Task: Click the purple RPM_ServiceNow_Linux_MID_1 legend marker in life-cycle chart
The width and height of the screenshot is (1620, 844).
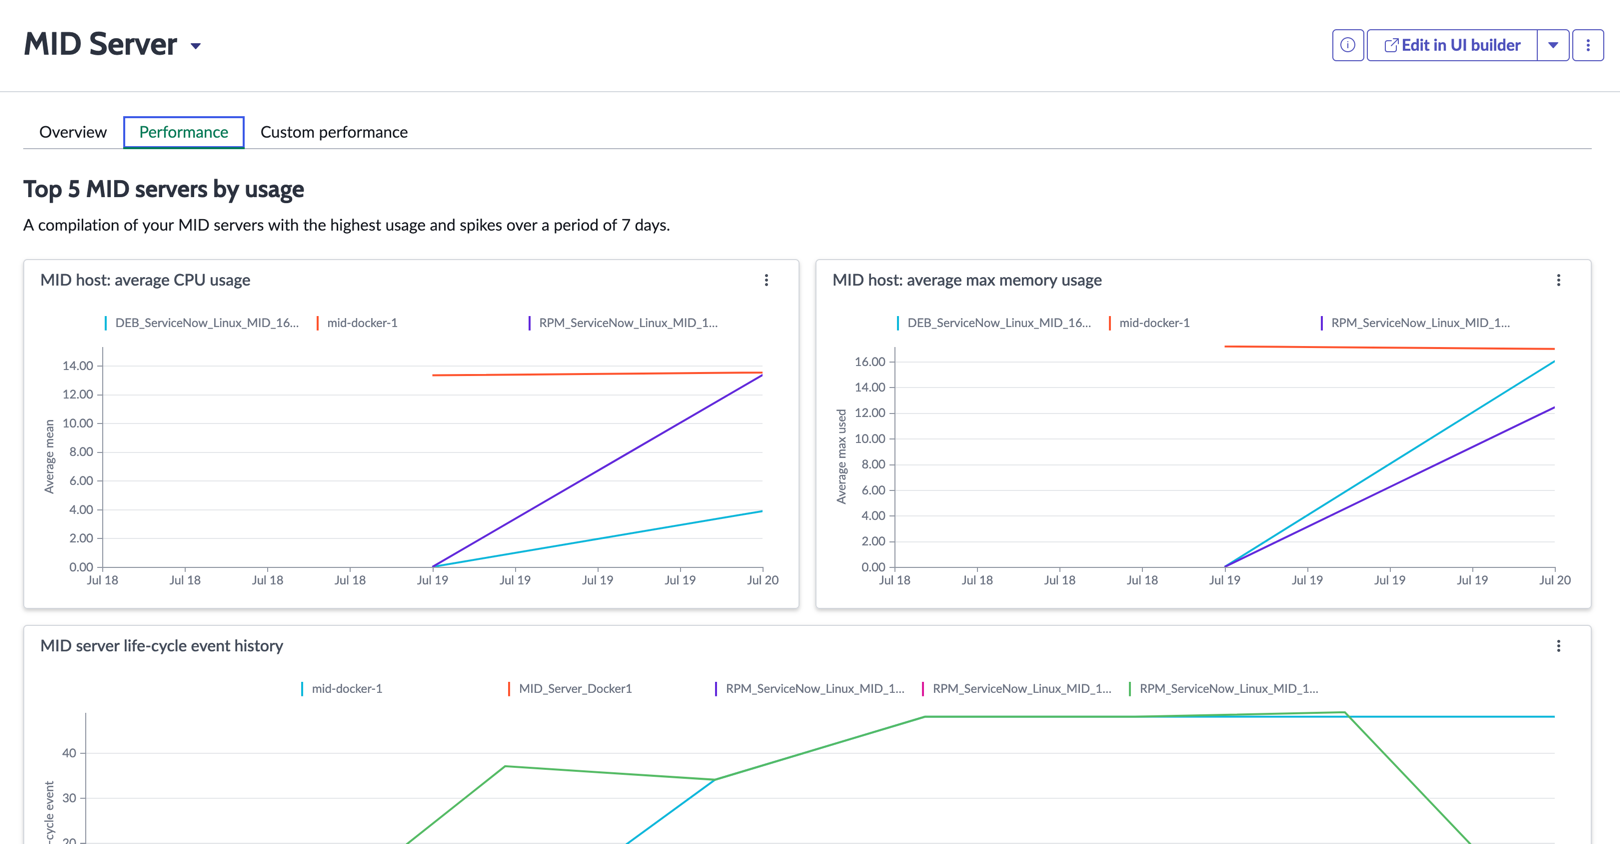Action: (x=716, y=689)
